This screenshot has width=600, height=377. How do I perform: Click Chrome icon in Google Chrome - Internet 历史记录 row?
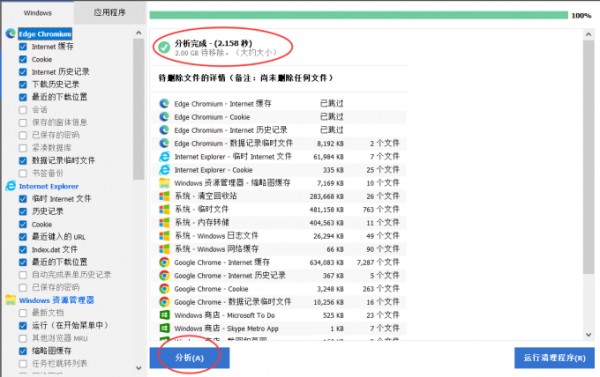pos(164,276)
